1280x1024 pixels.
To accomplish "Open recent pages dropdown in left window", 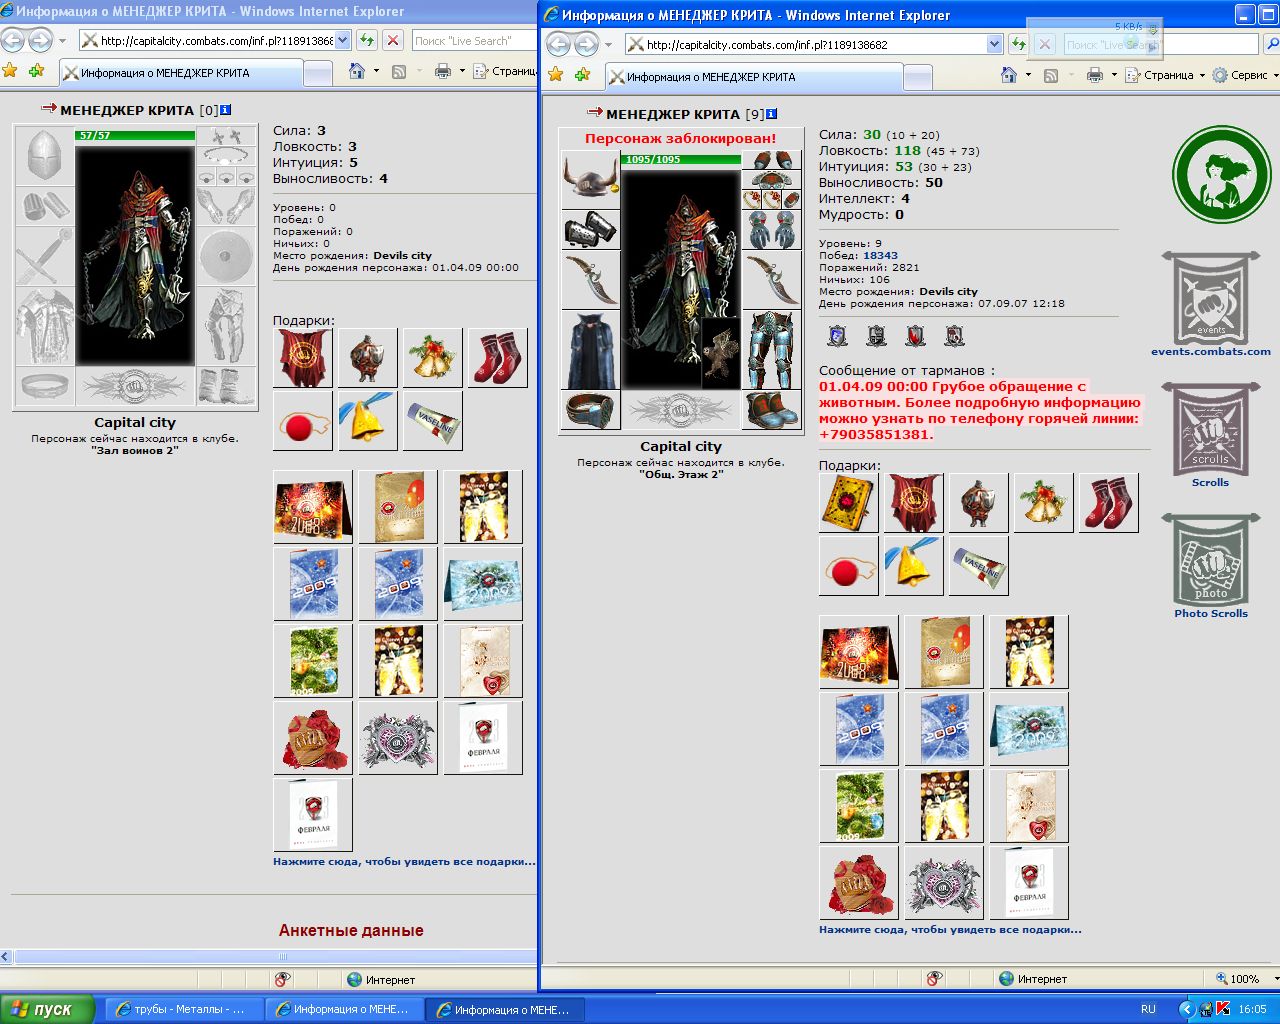I will [62, 40].
